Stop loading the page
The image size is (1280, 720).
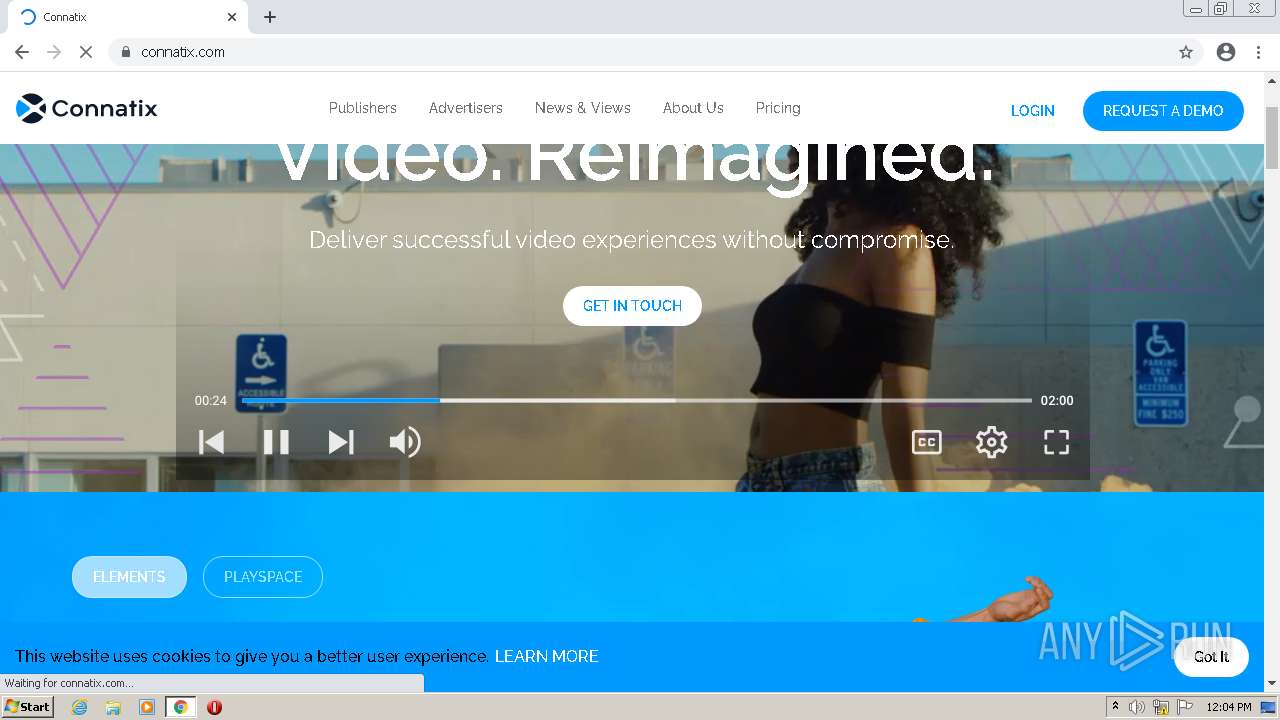tap(86, 52)
